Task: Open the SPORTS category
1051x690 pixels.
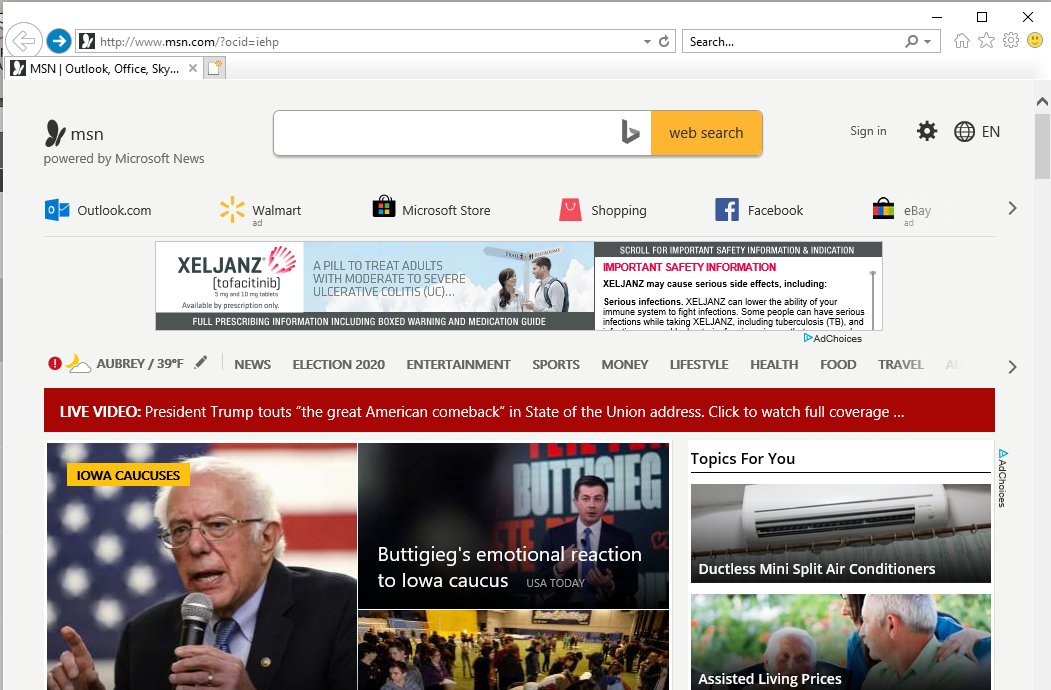Action: (556, 364)
